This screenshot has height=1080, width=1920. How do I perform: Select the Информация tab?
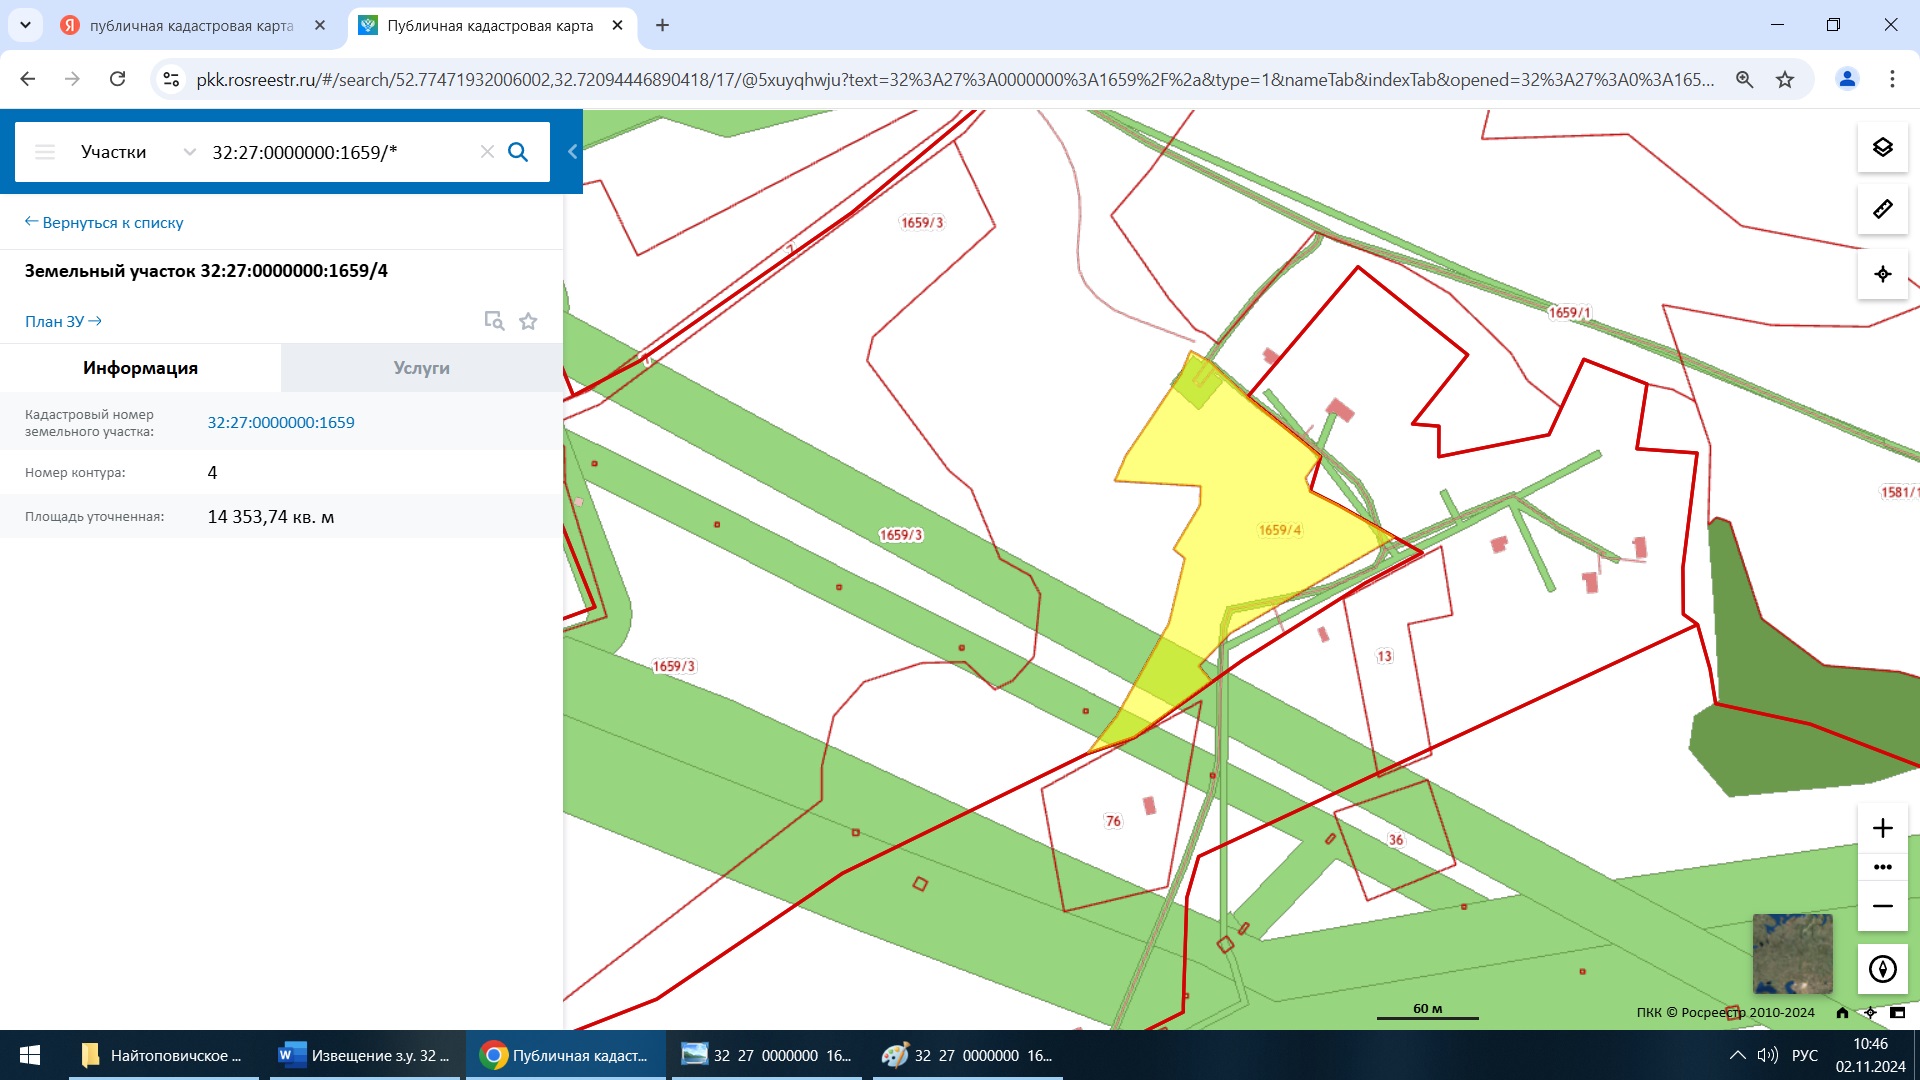pyautogui.click(x=140, y=368)
